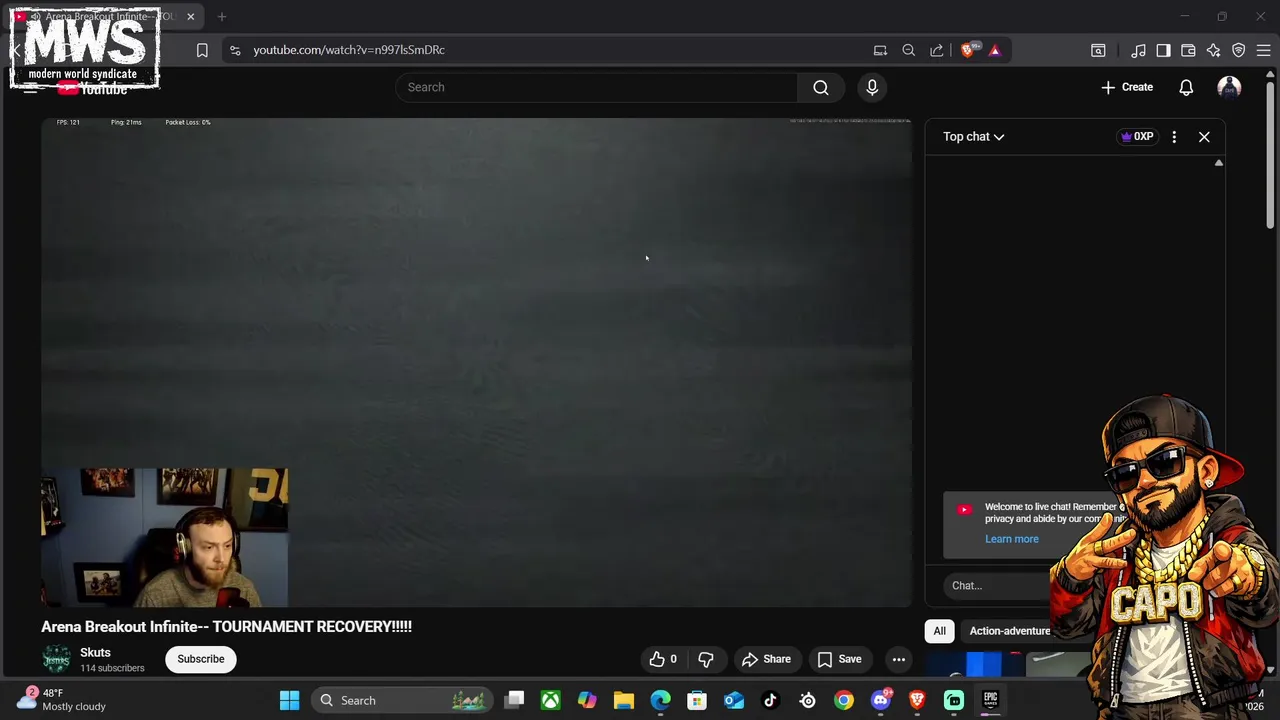Open the weather widget showing 48°F

(62, 700)
